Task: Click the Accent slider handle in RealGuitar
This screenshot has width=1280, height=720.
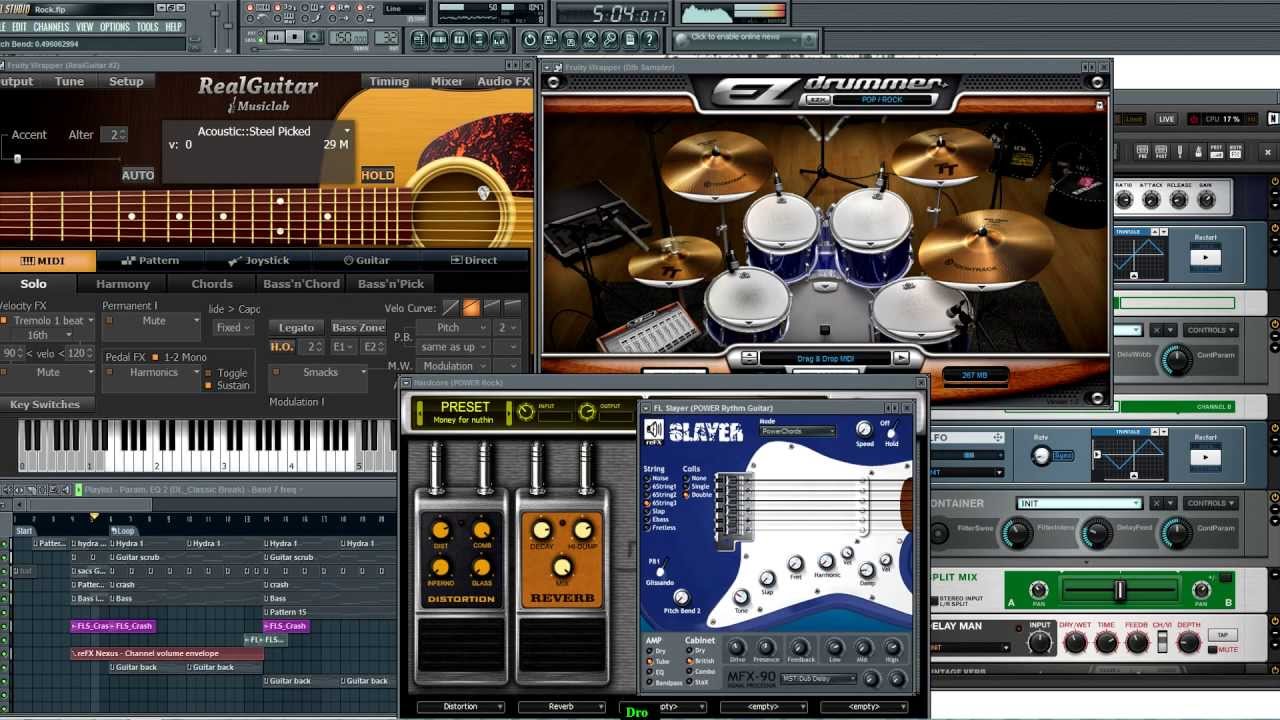Action: pos(17,158)
